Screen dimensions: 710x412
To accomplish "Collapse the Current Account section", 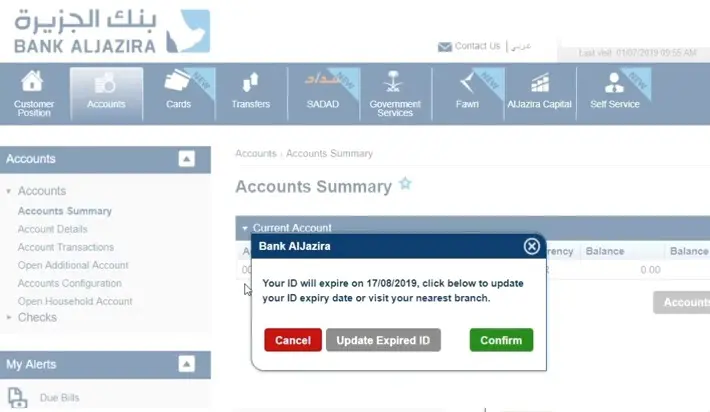I will pos(245,228).
